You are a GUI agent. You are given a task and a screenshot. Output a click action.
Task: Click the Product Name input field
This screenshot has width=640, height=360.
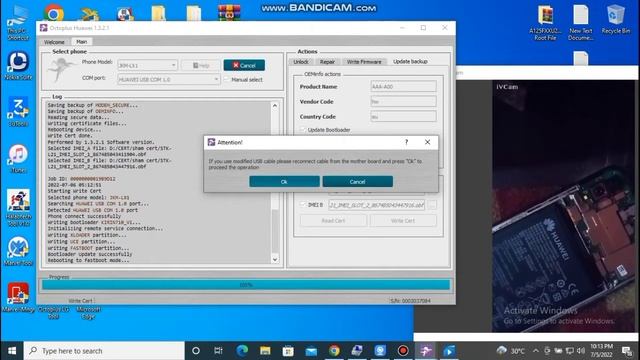tap(403, 87)
